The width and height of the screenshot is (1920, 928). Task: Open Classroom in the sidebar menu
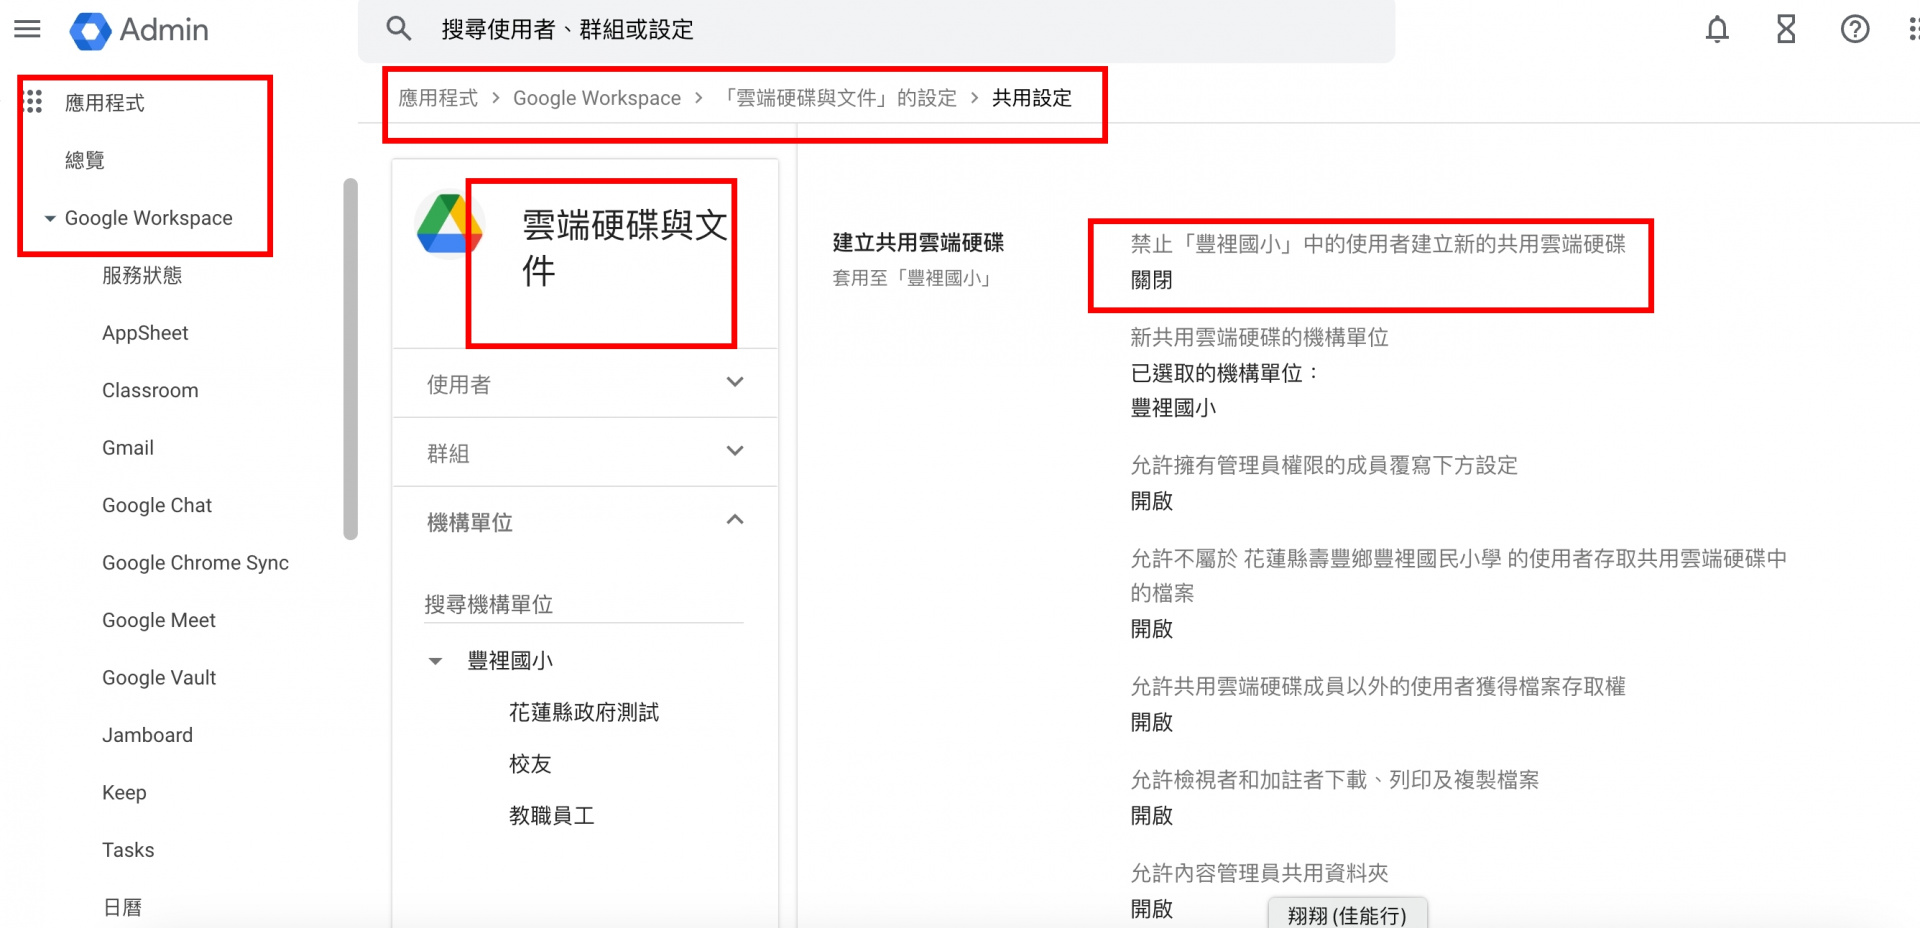[x=150, y=391]
